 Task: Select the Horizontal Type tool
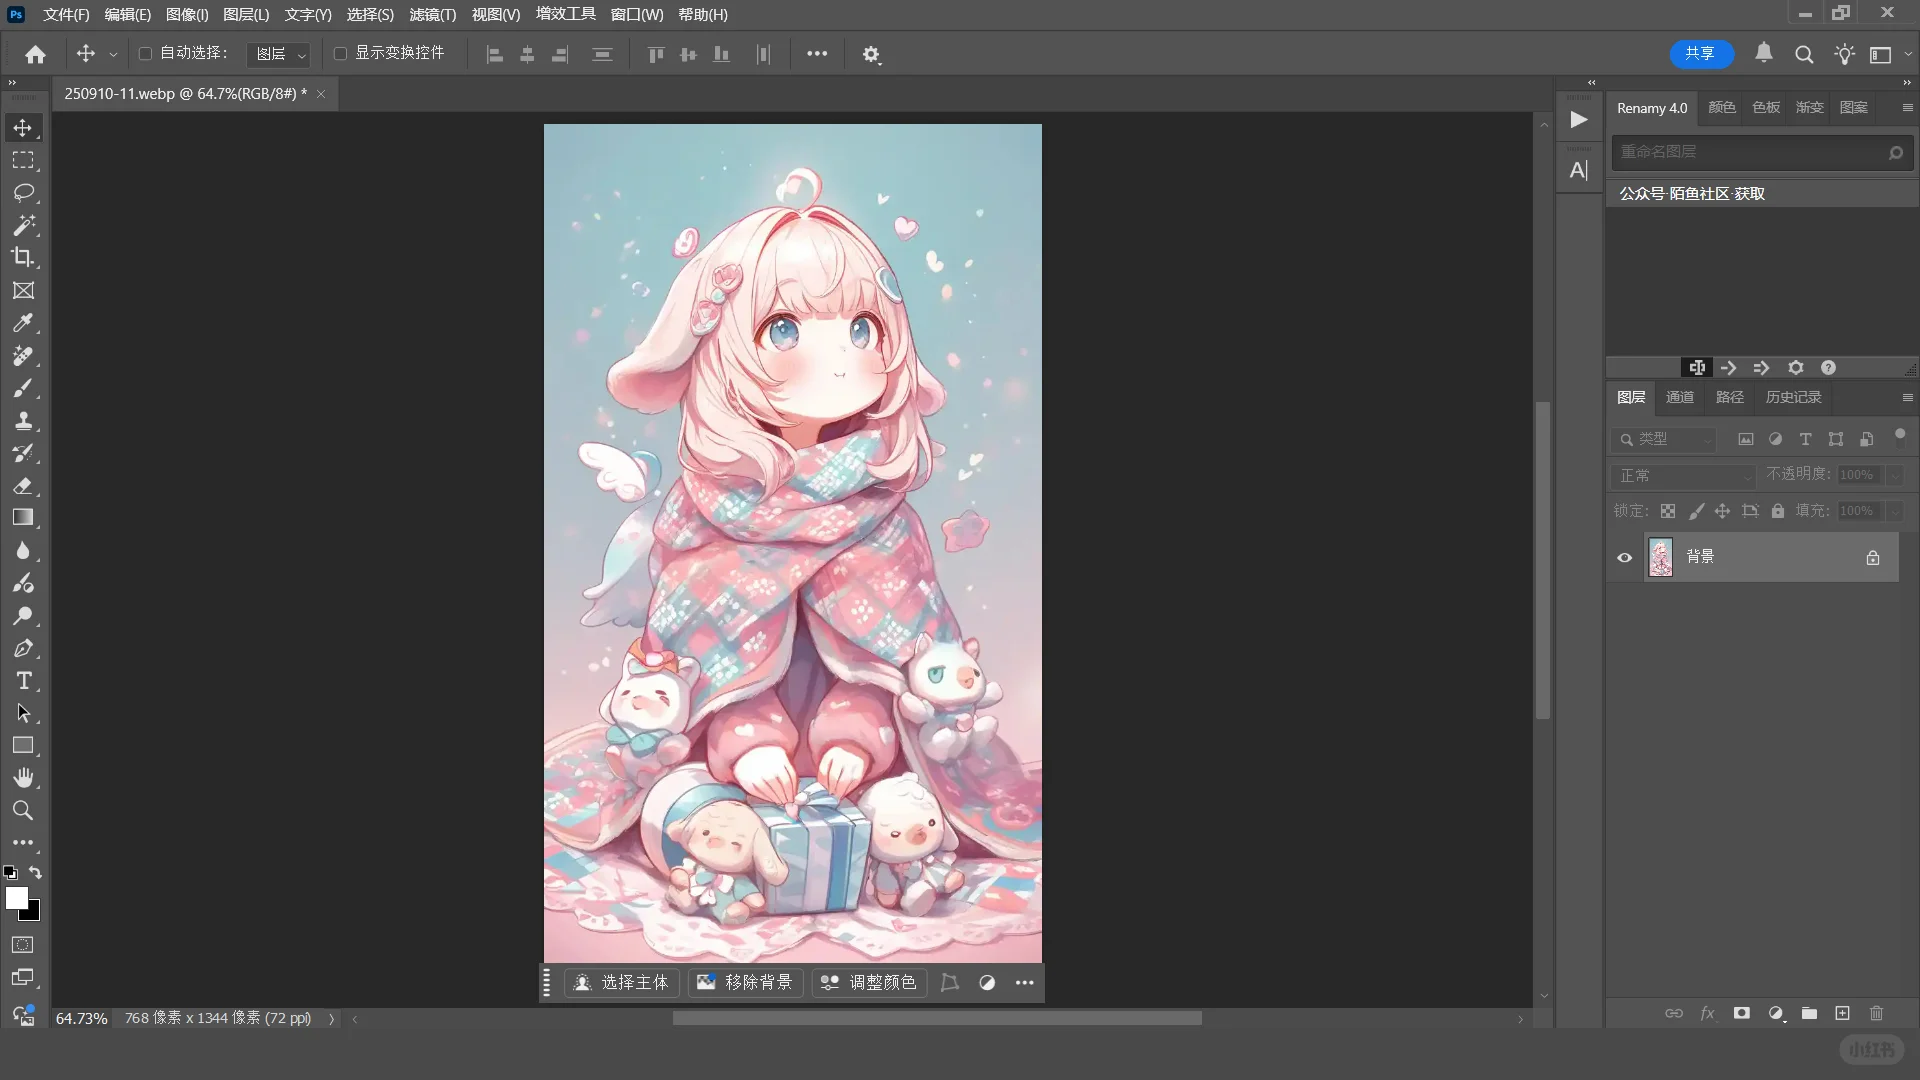(x=23, y=681)
